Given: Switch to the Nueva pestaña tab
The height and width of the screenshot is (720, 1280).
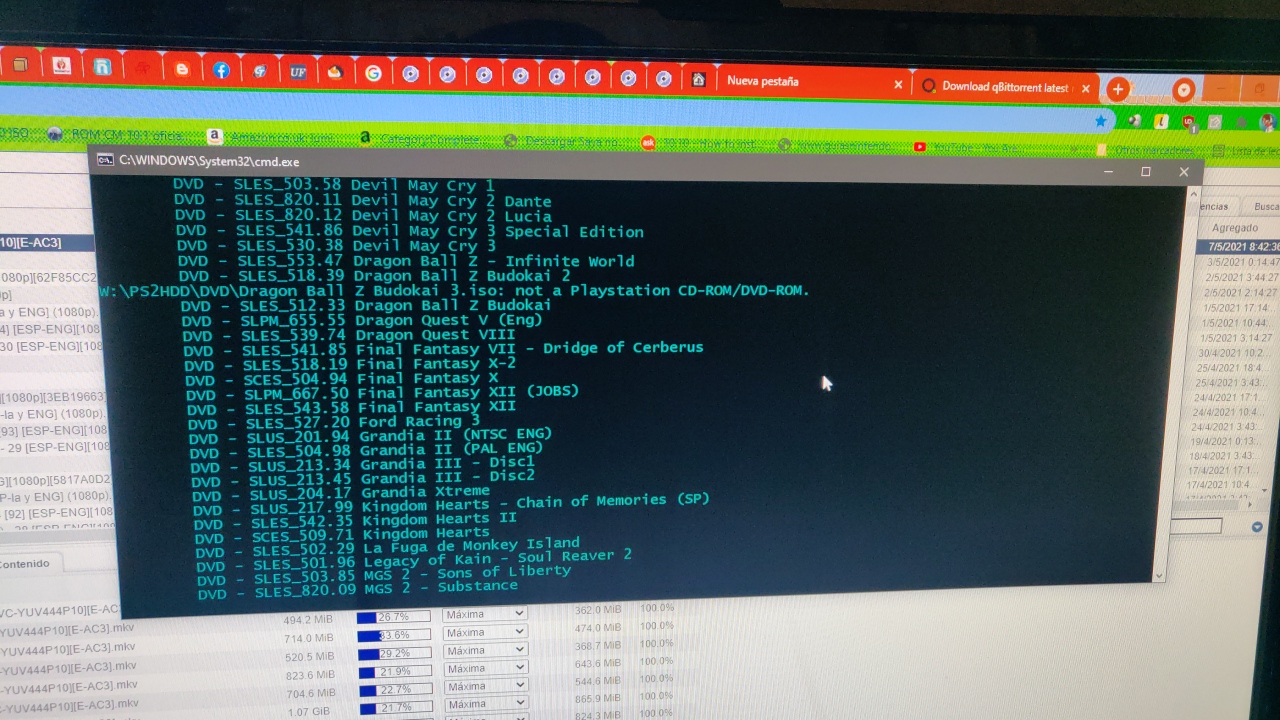Looking at the screenshot, I should pos(810,82).
